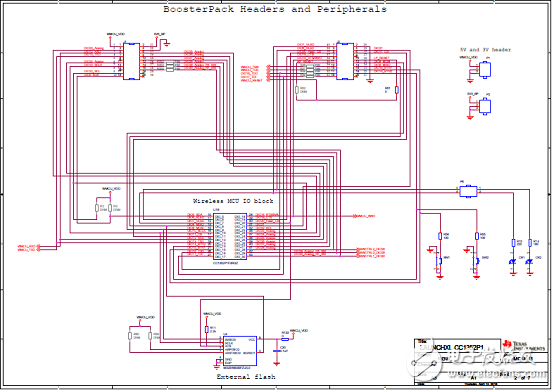554x390 pixels.
Task: Click the LAUNCHXL-CC1352P1 title block text
Action: tap(451, 347)
